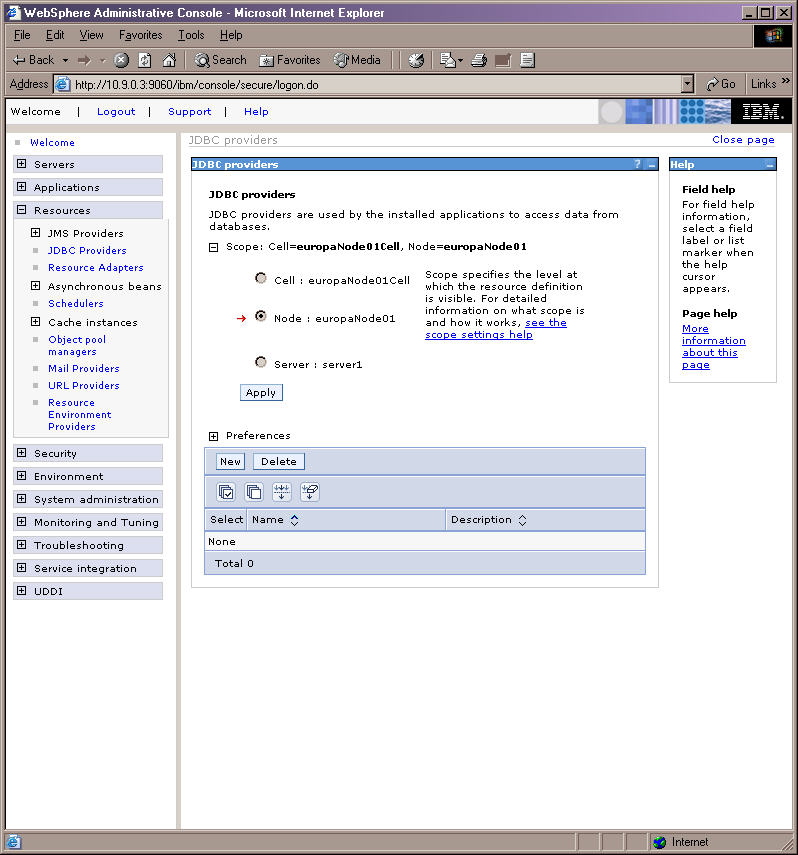The height and width of the screenshot is (855, 798).
Task: Select the Server : server1 radio button
Action: tap(261, 362)
